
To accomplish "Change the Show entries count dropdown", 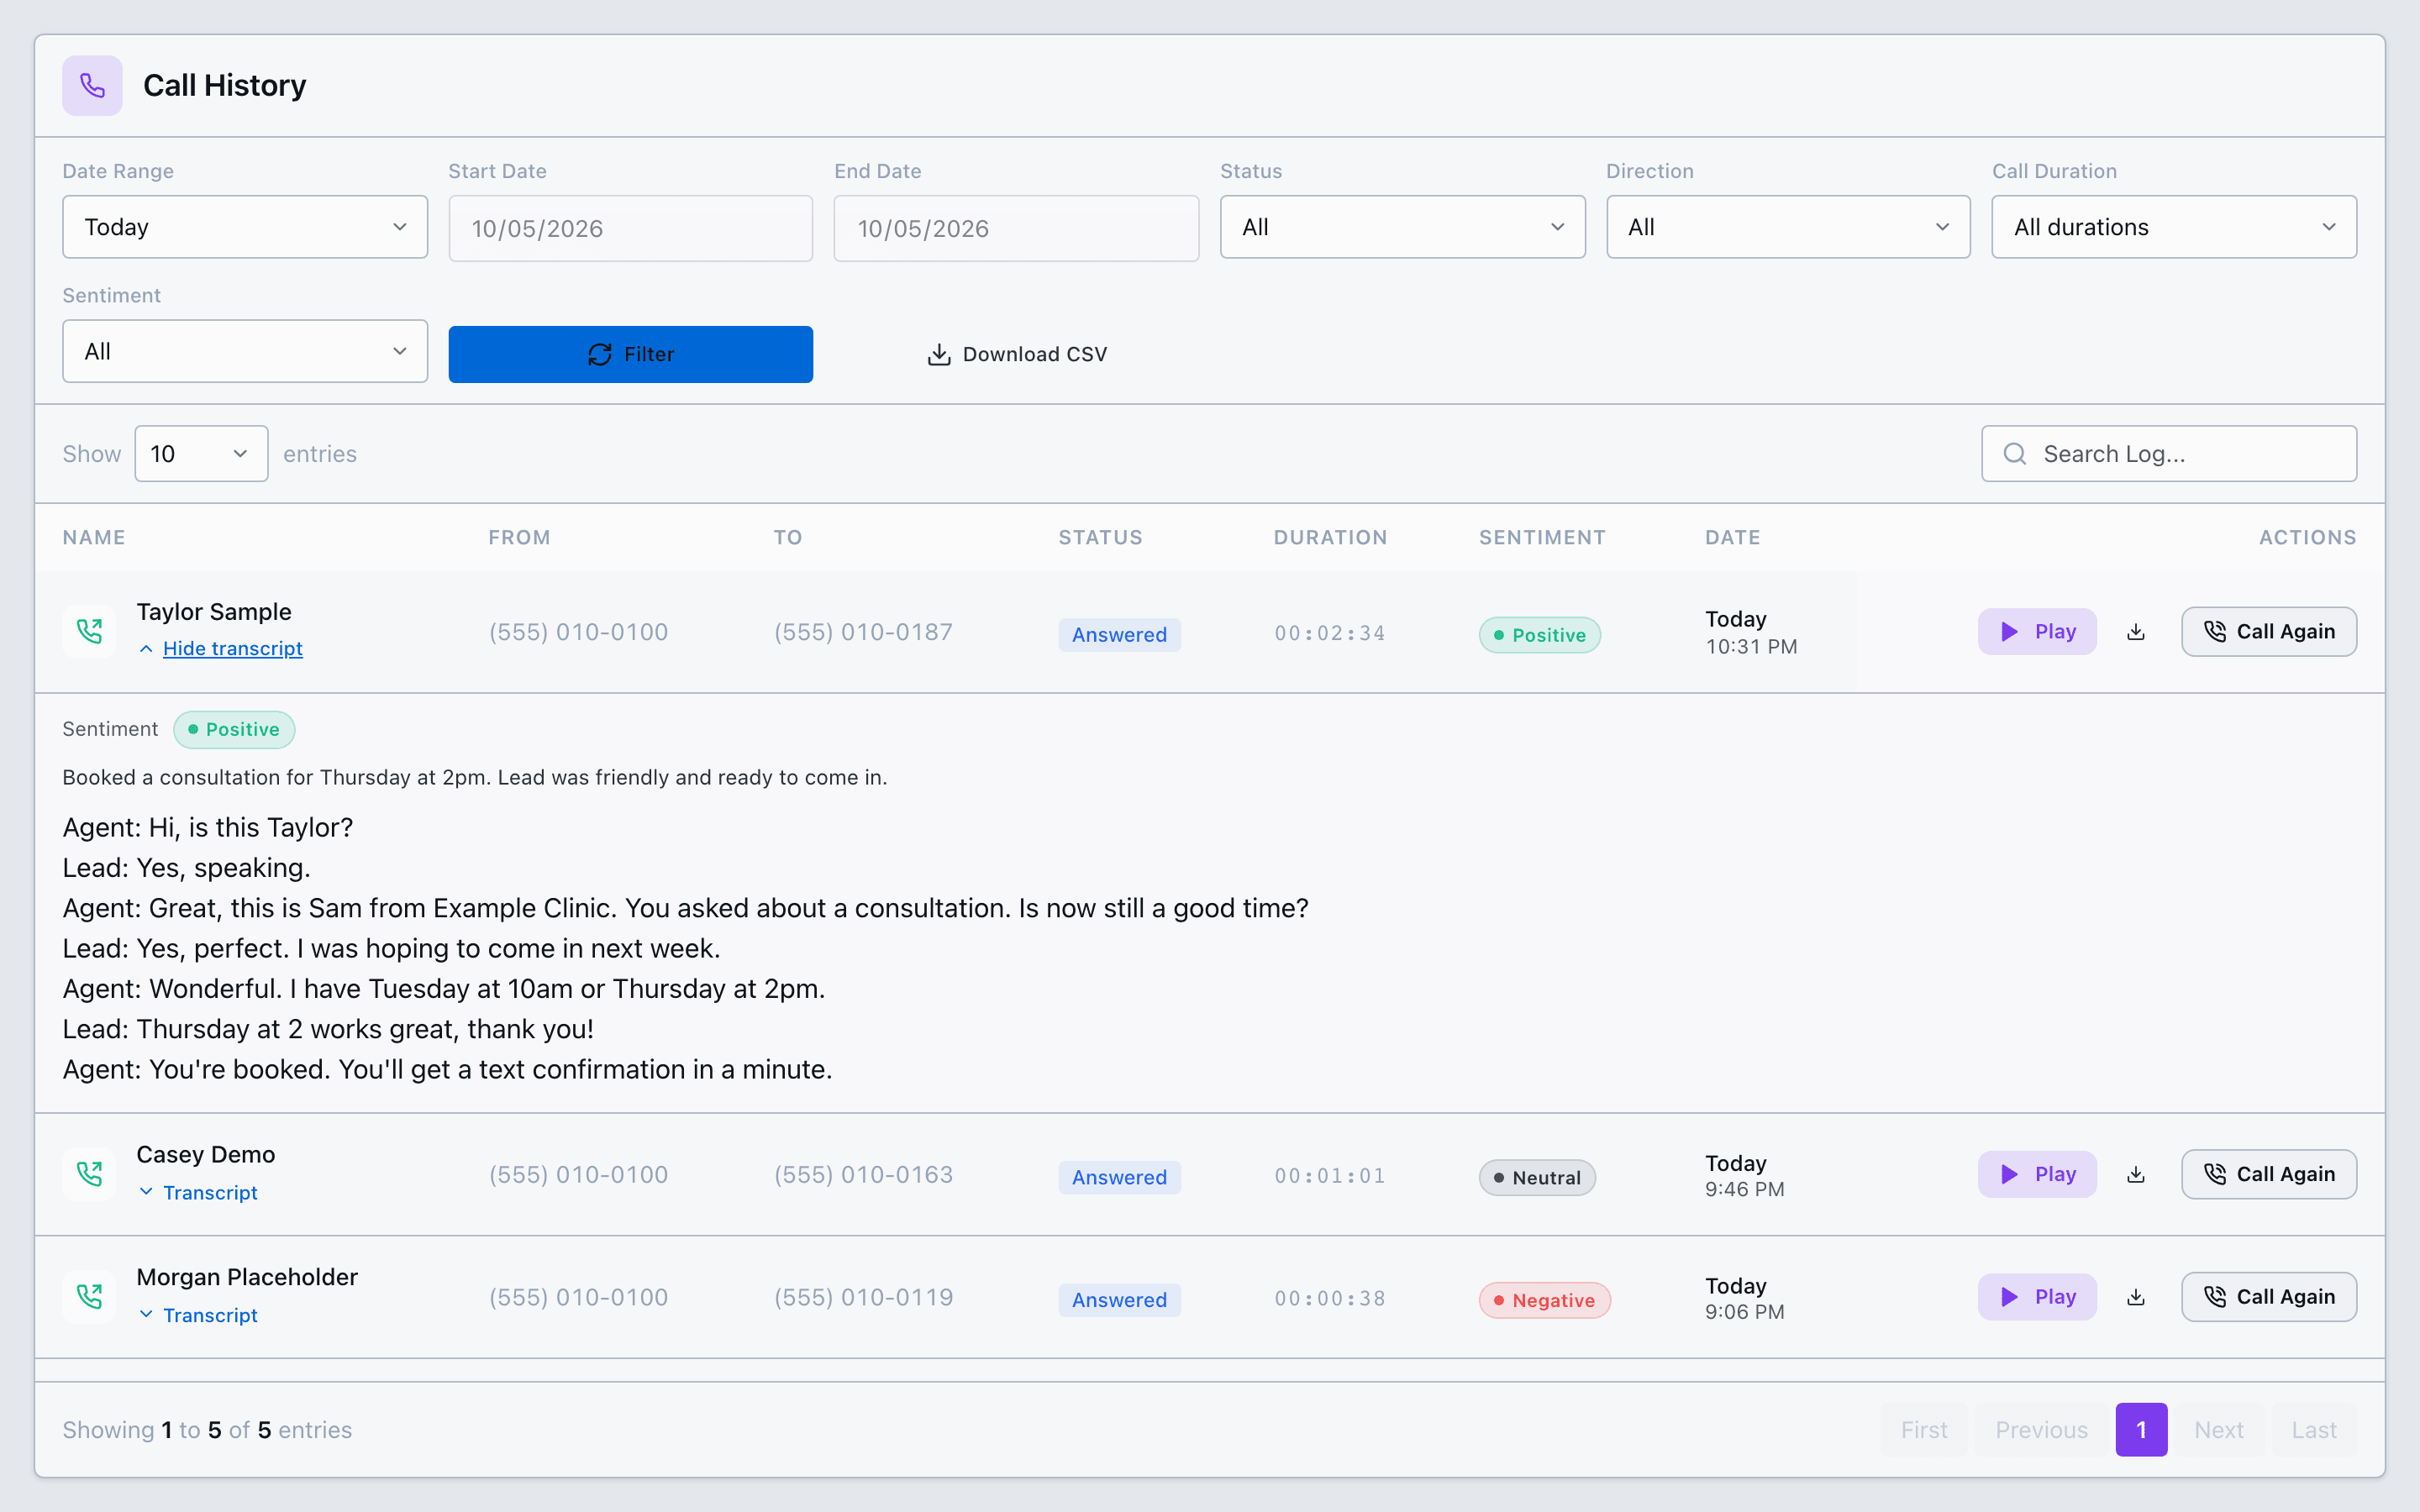I will 201,454.
